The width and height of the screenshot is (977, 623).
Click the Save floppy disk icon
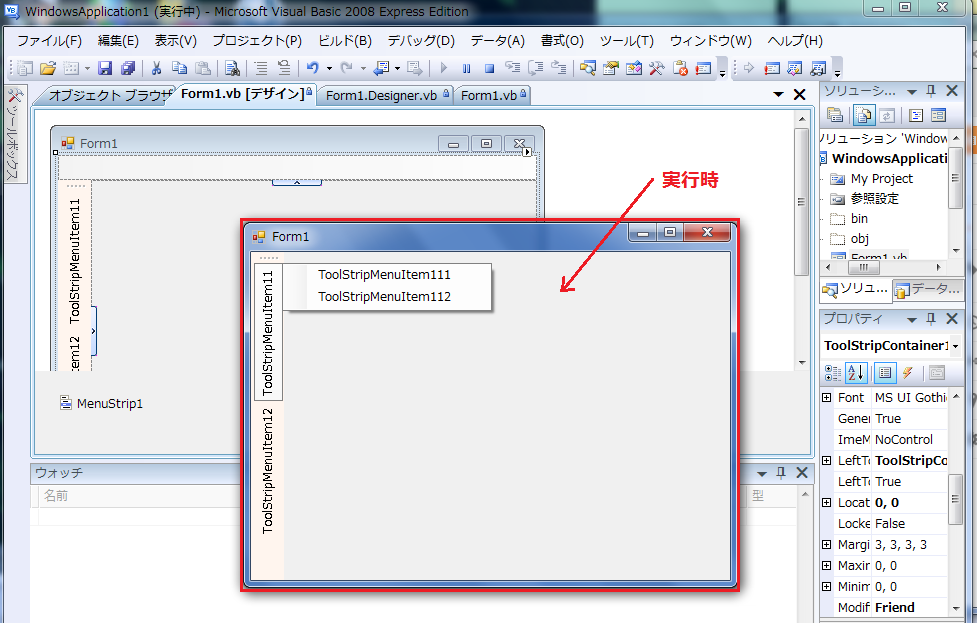(x=105, y=68)
